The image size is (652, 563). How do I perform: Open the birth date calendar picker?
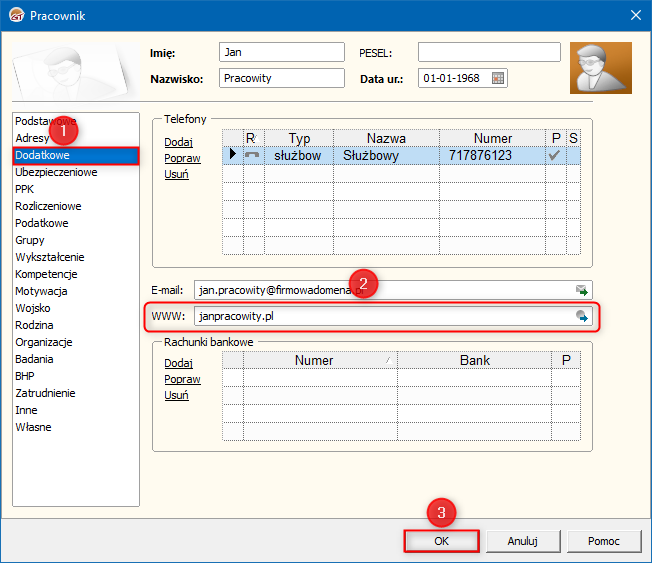499,78
